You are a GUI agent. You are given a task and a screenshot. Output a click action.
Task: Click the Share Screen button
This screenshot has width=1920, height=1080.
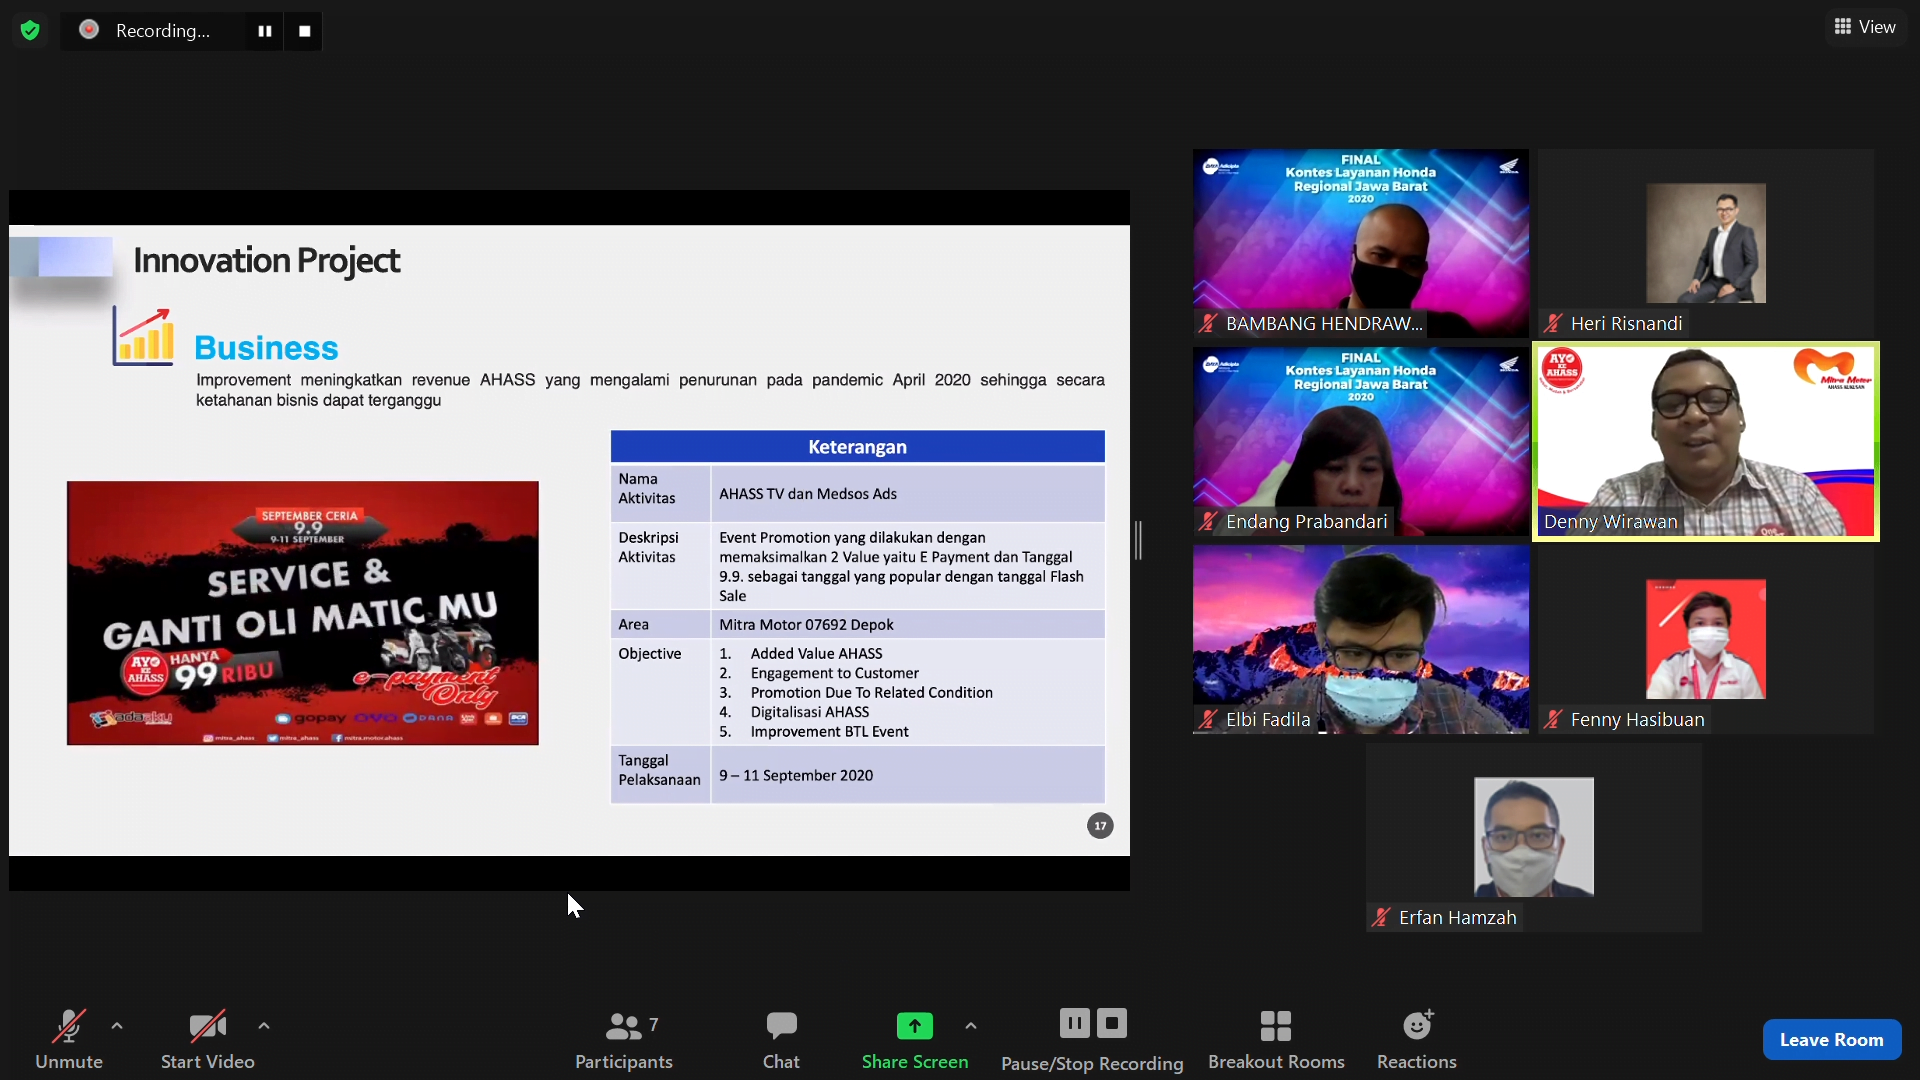click(x=915, y=1040)
